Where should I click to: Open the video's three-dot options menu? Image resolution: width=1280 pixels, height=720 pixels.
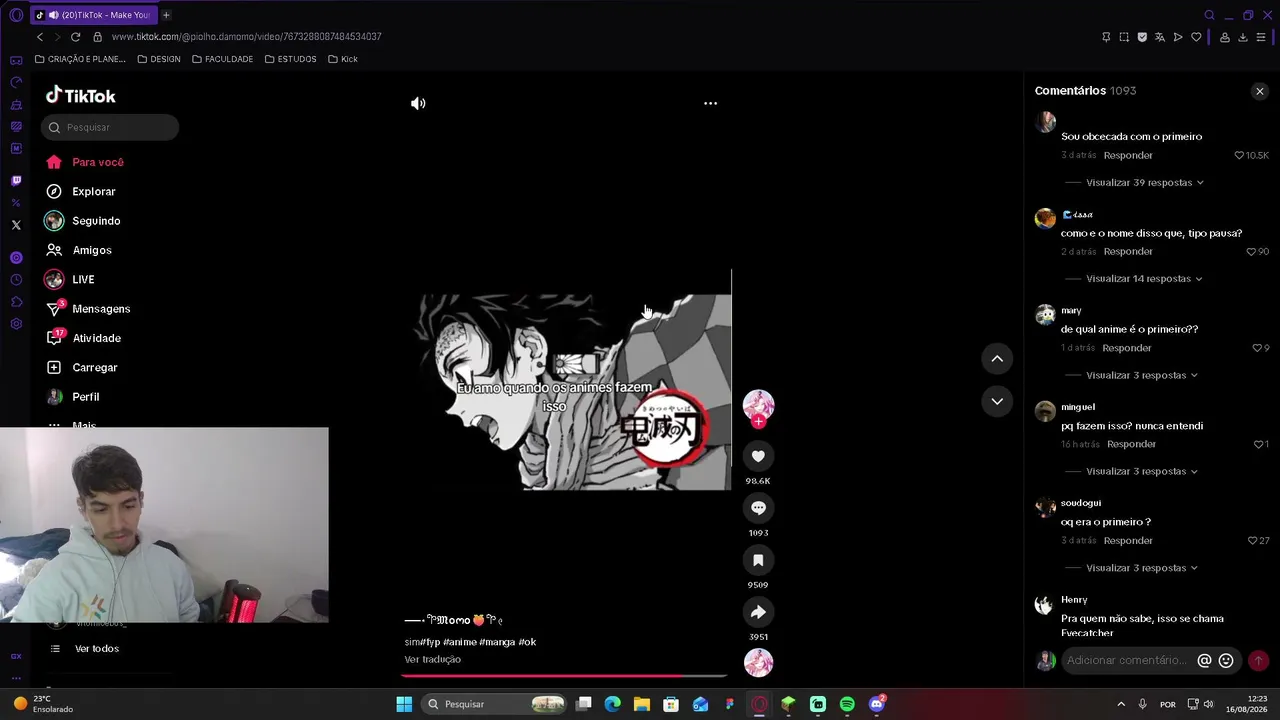tap(710, 103)
